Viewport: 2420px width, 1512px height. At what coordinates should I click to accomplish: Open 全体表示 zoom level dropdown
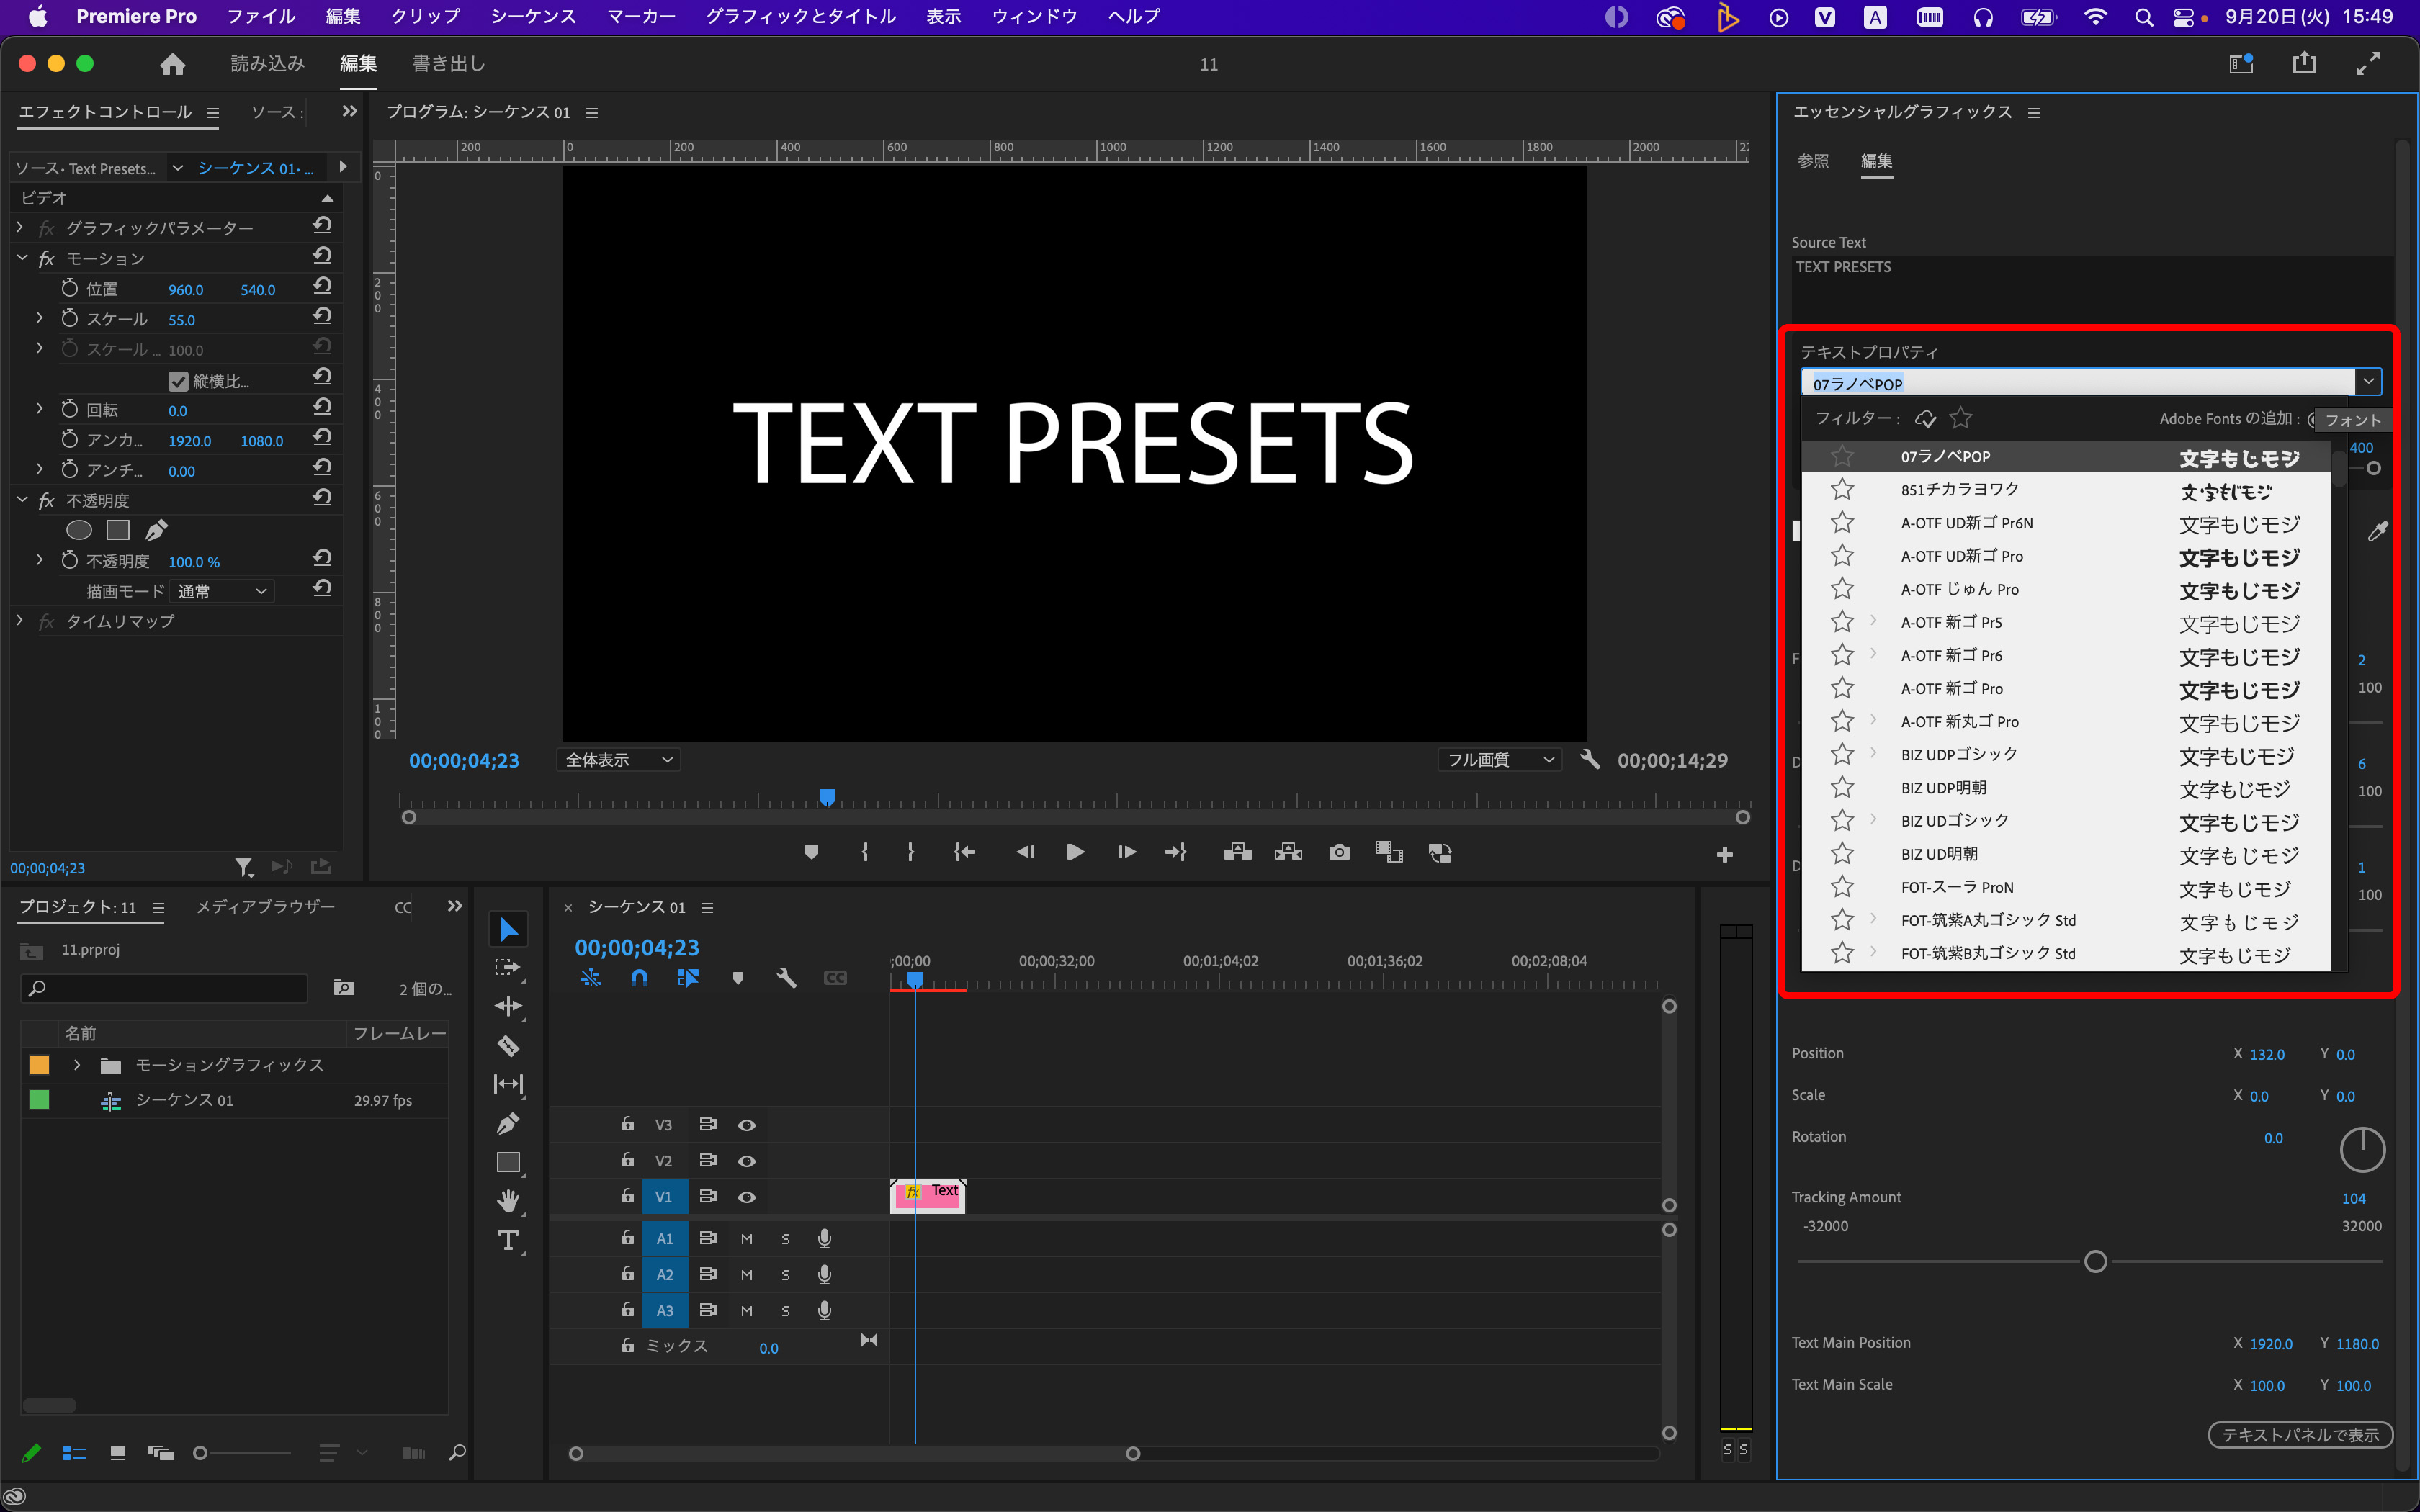click(x=619, y=760)
